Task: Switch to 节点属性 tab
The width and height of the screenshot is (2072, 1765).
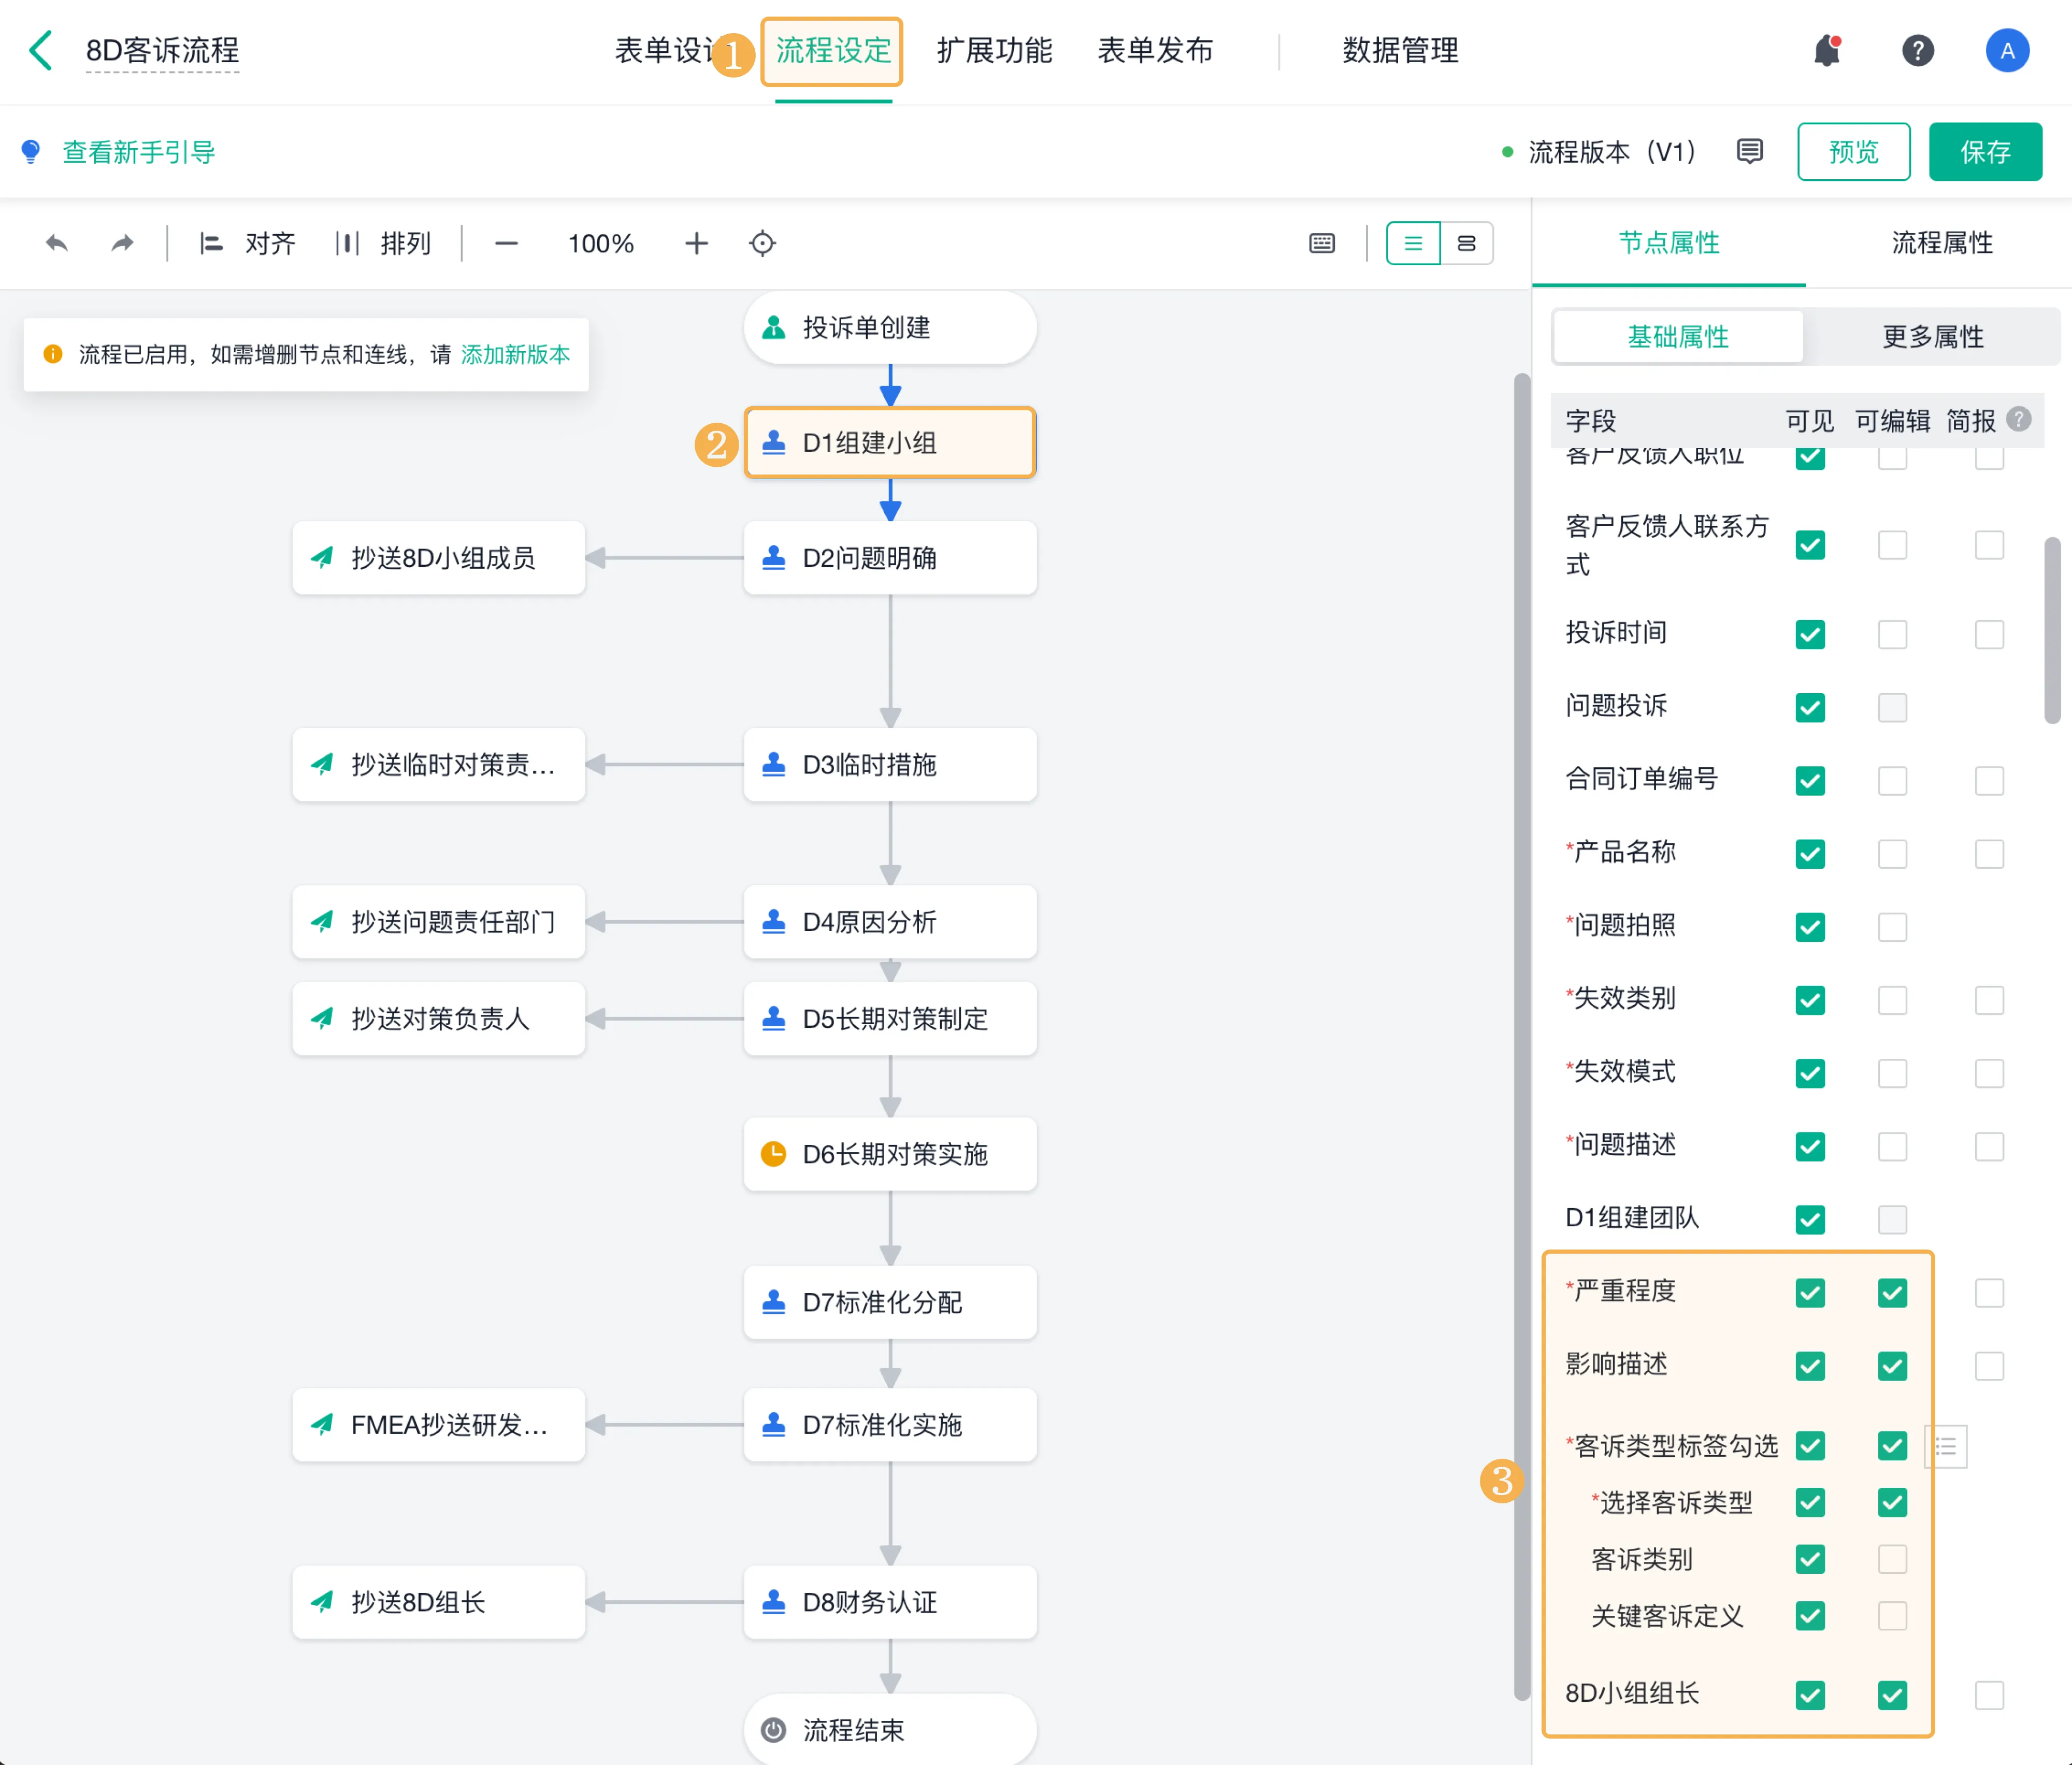Action: [1668, 242]
